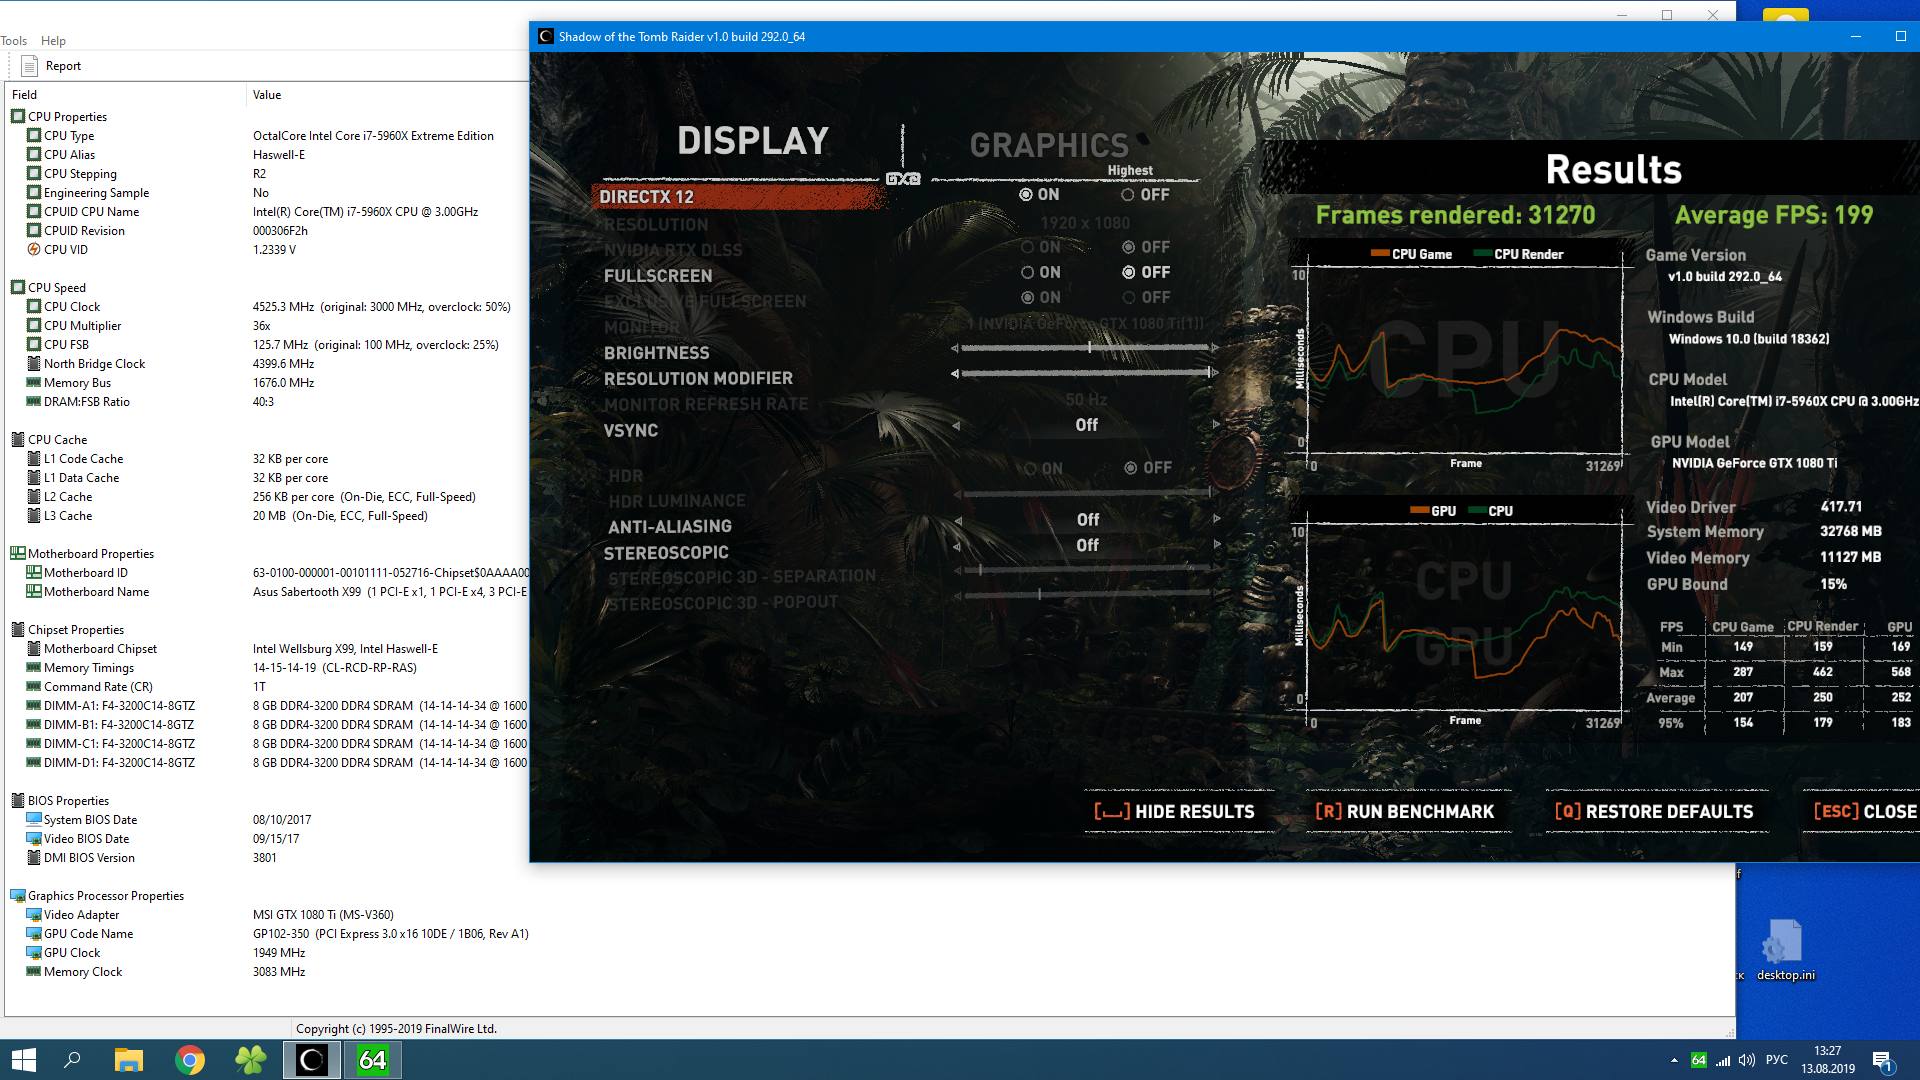Open the notification center icon

[1881, 1060]
